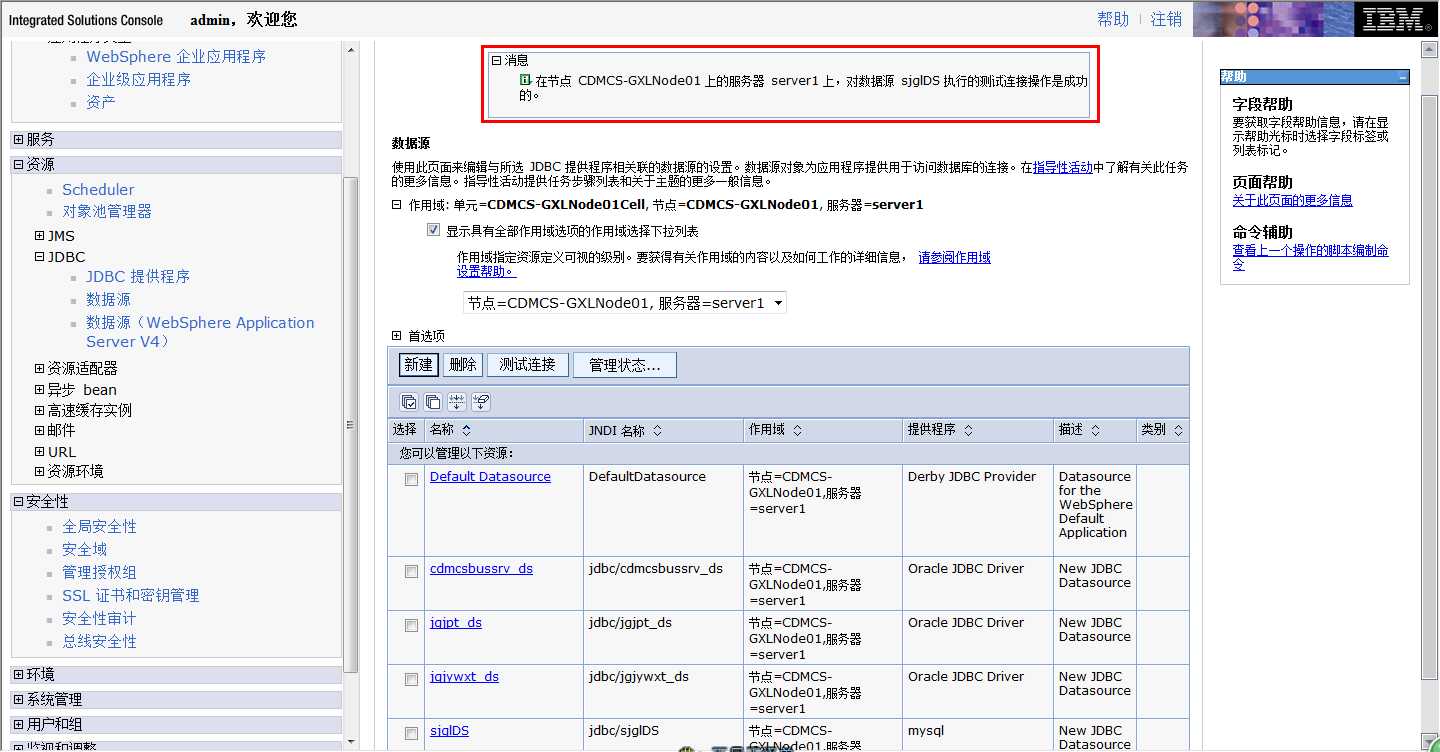Expand the URL tree node
Screen dimensions: 1440x752
click(40, 452)
